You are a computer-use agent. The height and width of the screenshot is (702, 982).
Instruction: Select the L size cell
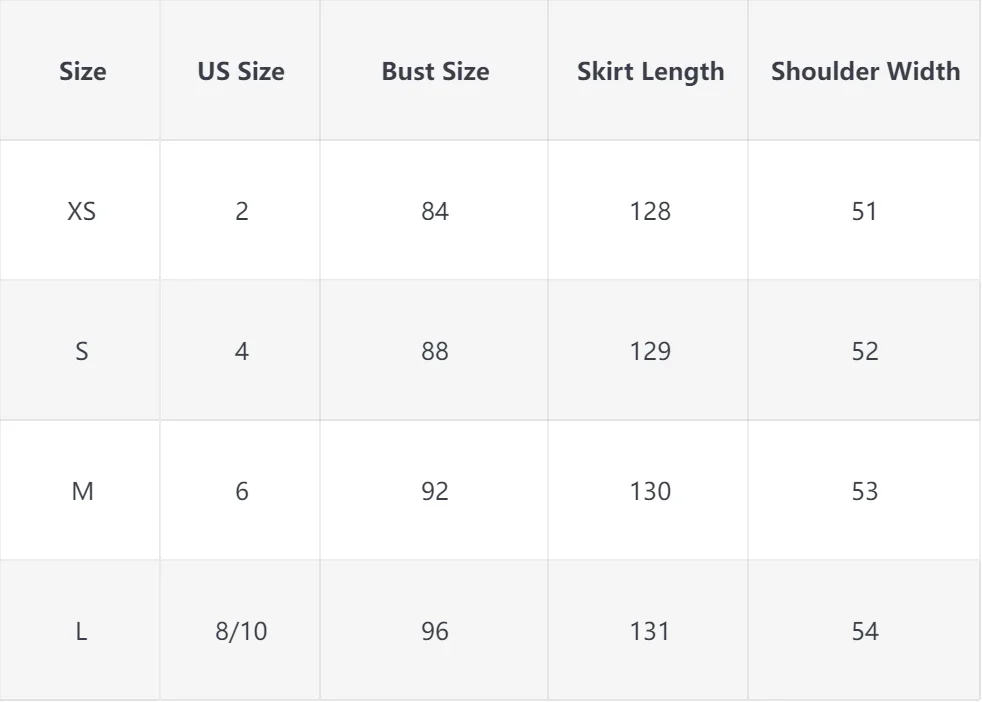[82, 632]
